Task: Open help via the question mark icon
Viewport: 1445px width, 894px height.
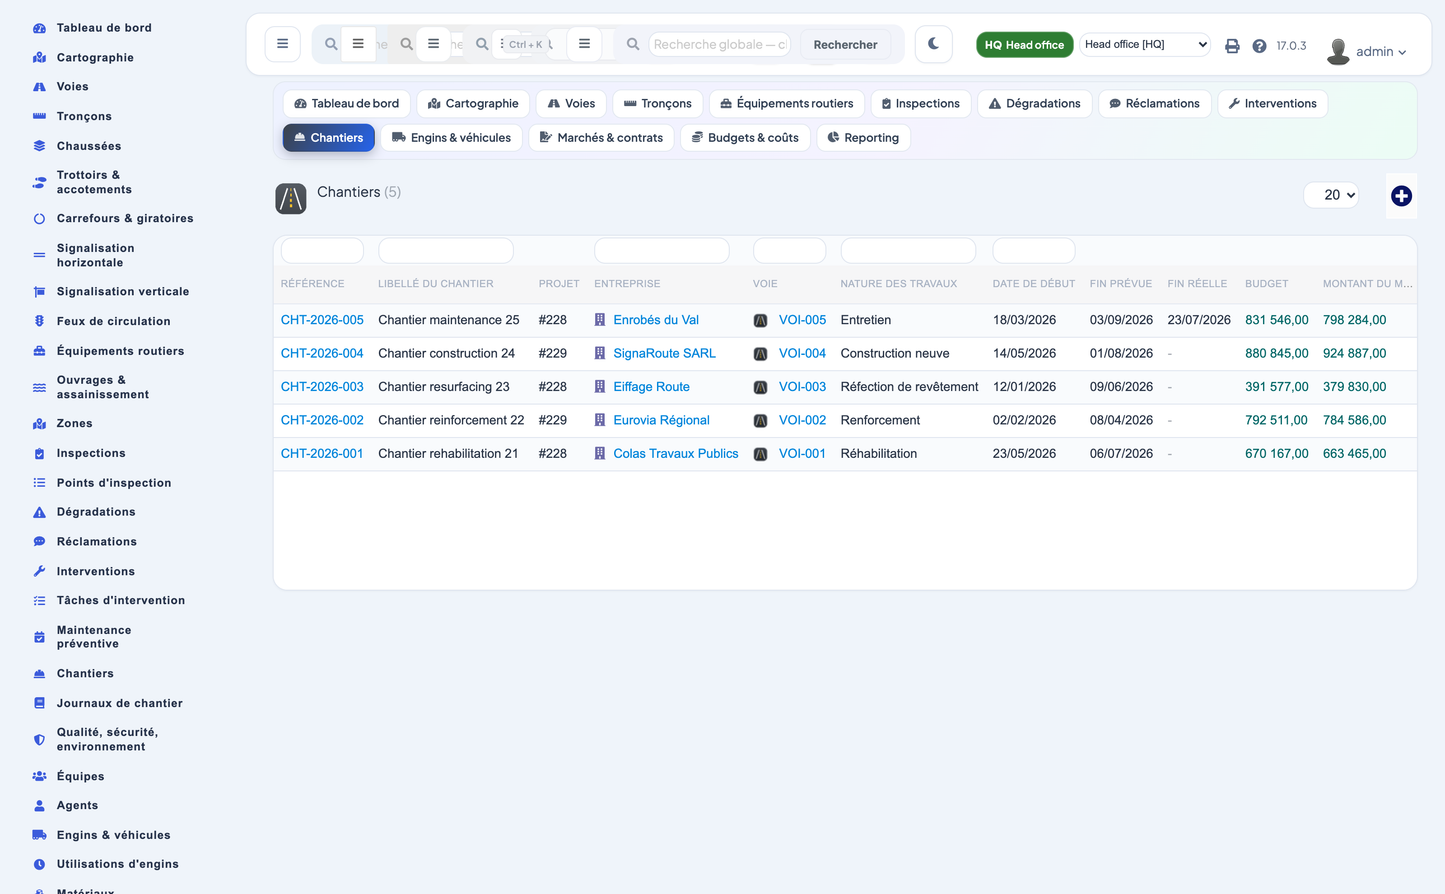Action: [1259, 46]
